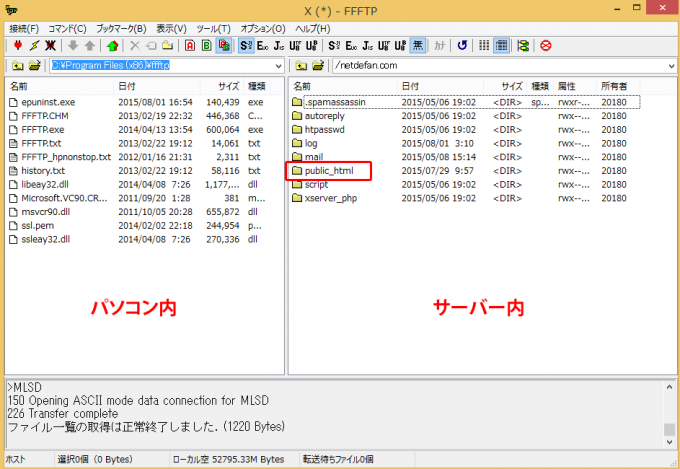Image resolution: width=680 pixels, height=469 pixels.
Task: Switch to details view mode icon
Action: coord(501,45)
